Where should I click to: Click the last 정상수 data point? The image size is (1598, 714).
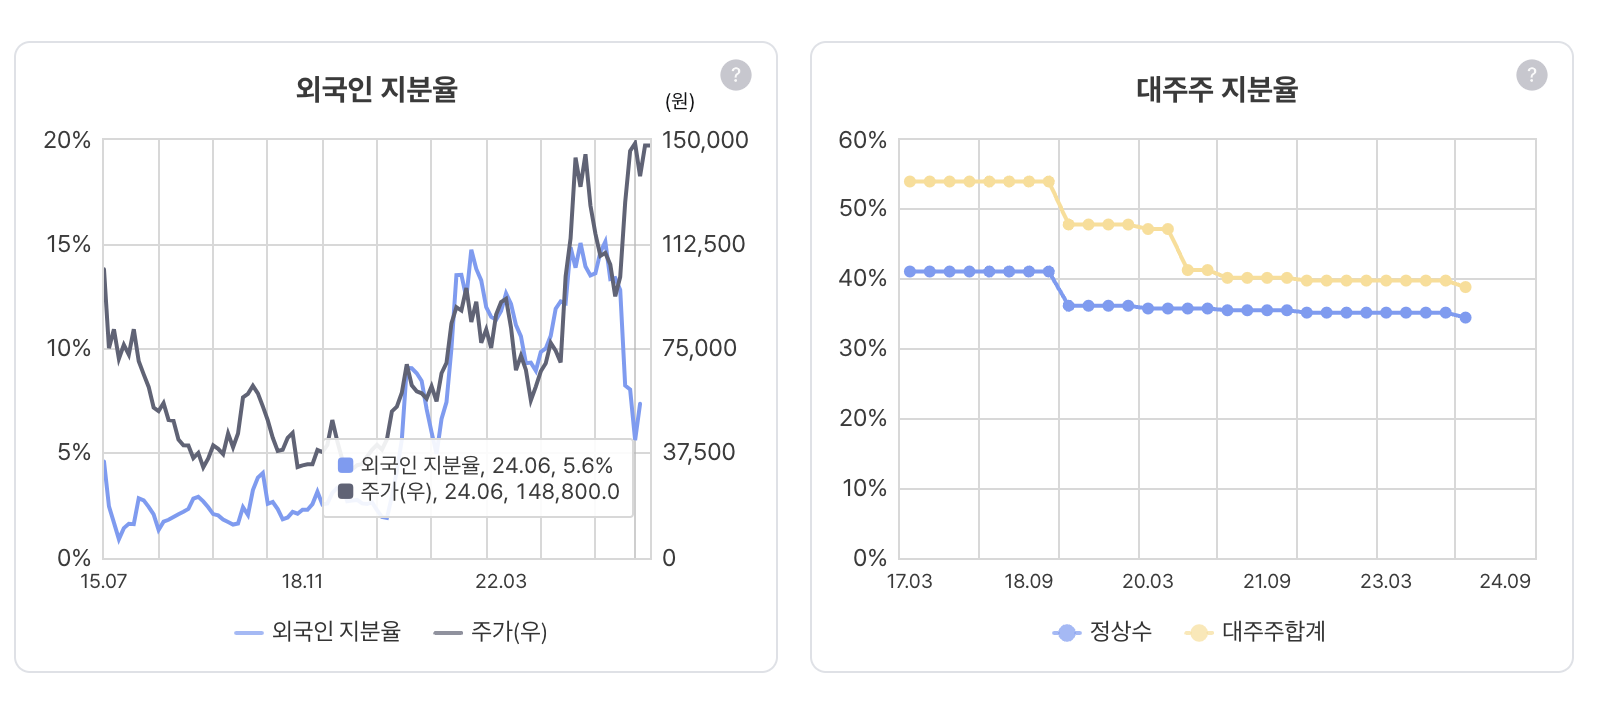point(1465,318)
